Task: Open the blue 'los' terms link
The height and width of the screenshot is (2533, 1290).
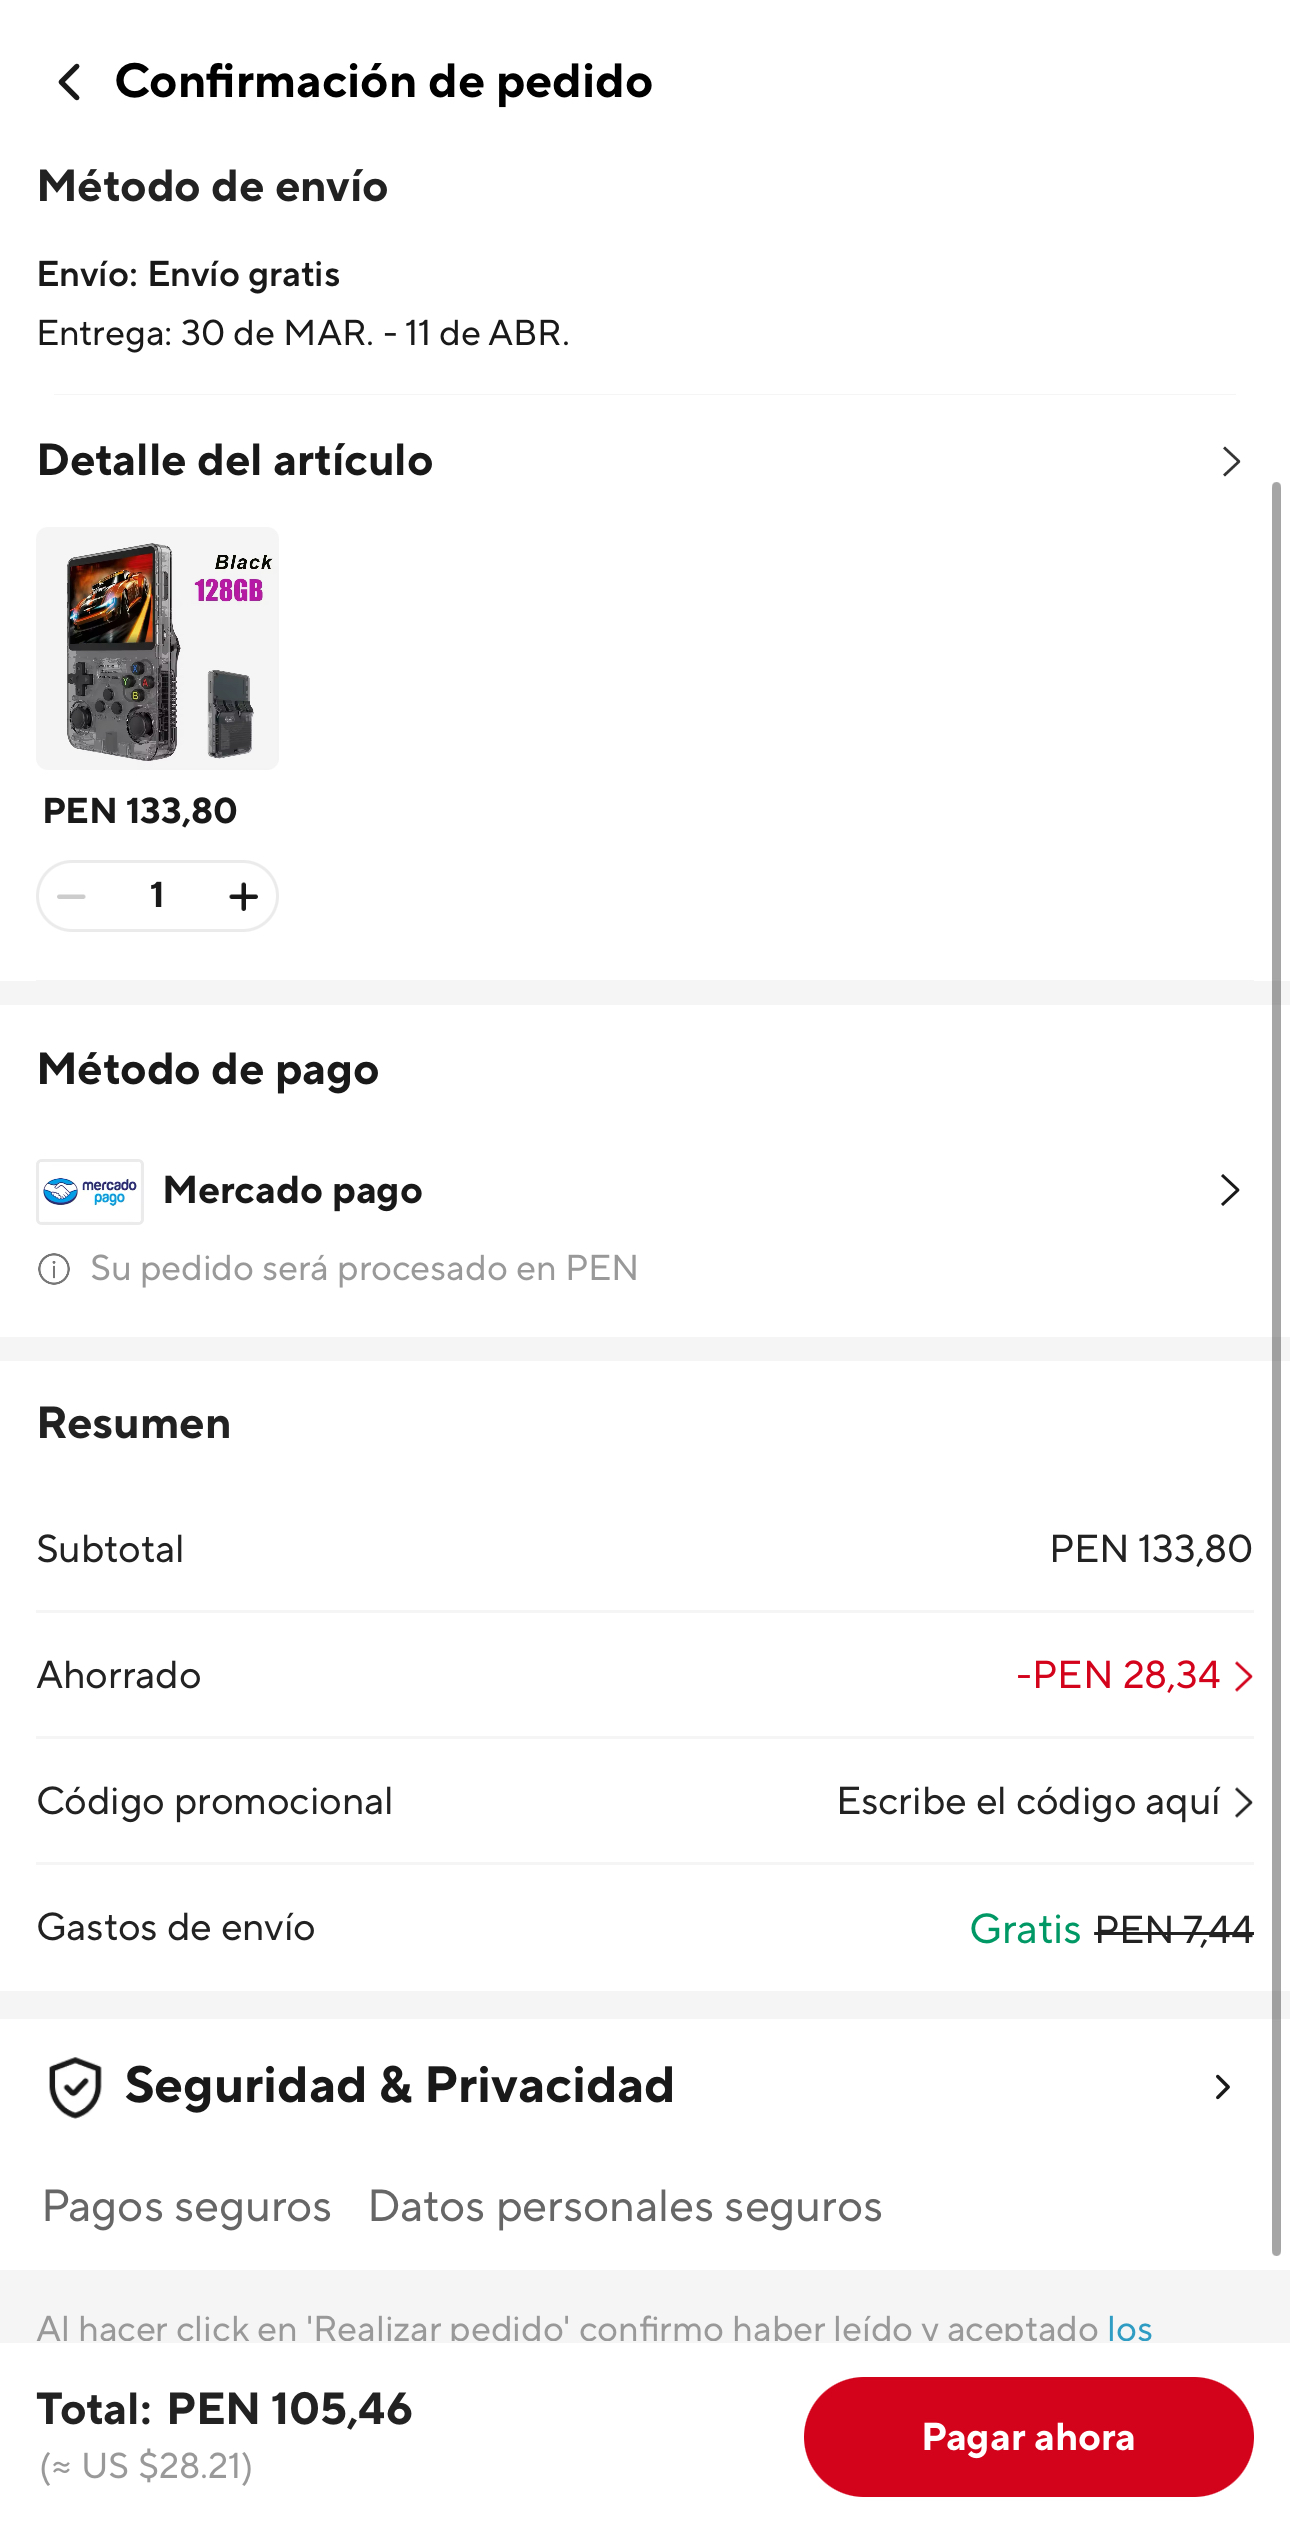Action: [1129, 2329]
